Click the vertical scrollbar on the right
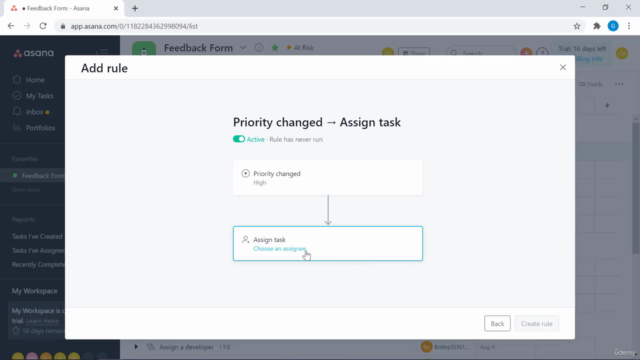 coord(636,188)
